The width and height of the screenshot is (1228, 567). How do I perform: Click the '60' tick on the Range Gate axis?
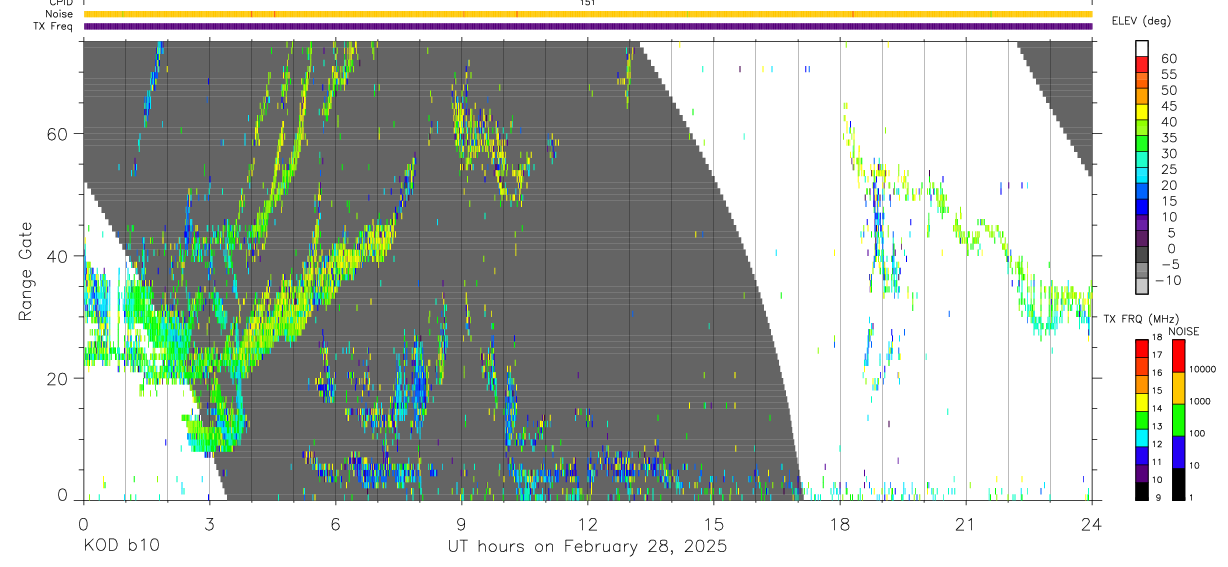pos(58,134)
